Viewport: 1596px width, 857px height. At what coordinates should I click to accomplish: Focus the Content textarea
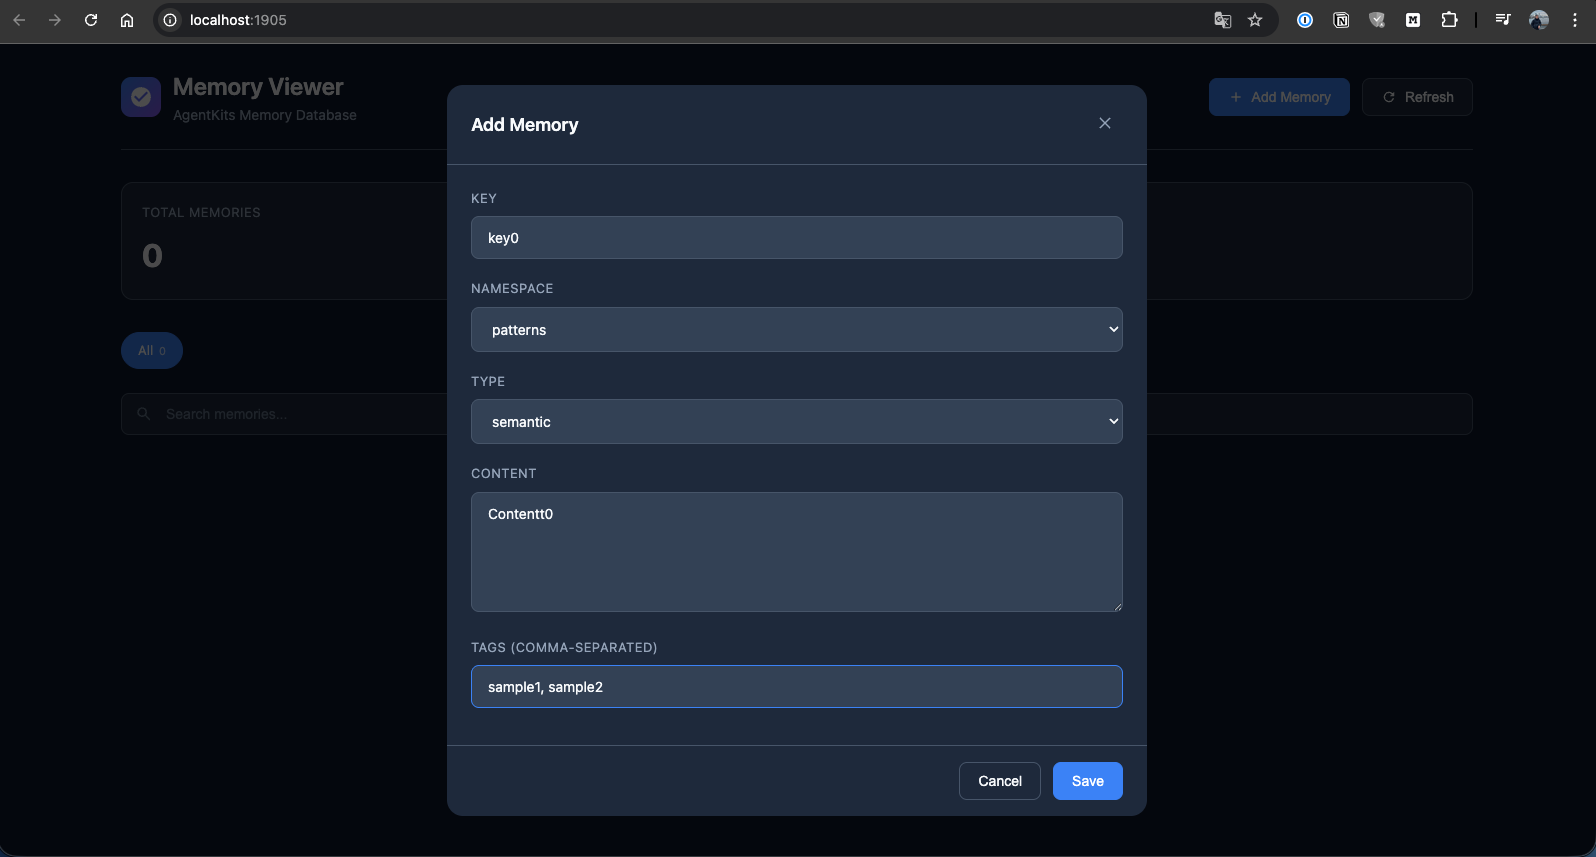tap(796, 552)
